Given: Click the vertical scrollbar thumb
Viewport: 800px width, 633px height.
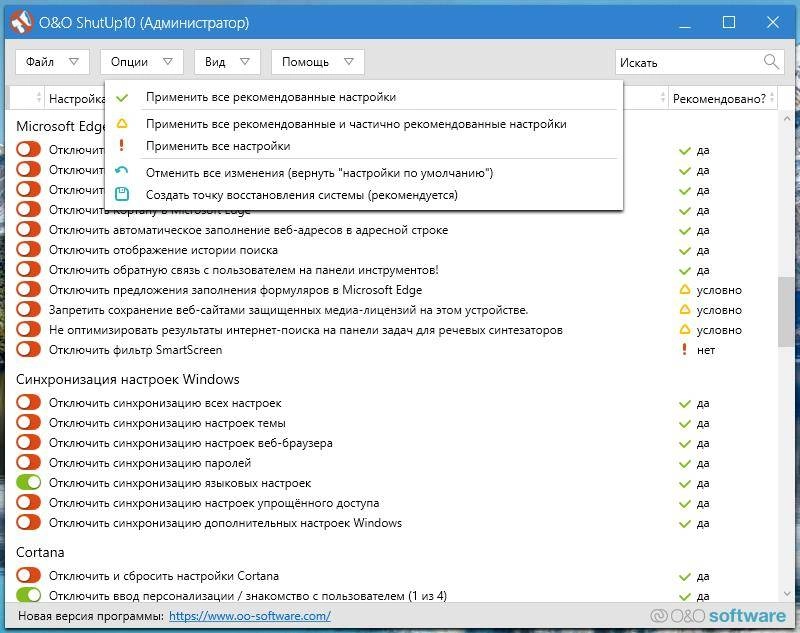Looking at the screenshot, I should tap(785, 312).
